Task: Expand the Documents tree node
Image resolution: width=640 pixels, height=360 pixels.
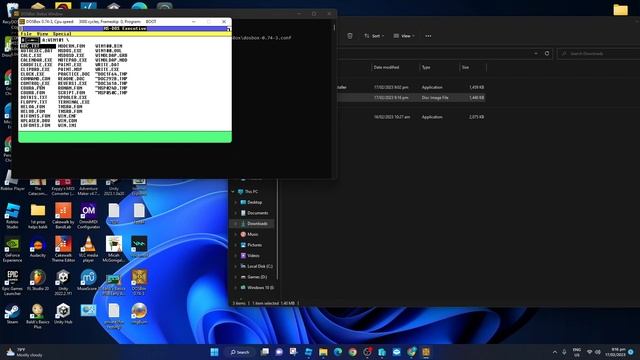Action: (x=236, y=213)
